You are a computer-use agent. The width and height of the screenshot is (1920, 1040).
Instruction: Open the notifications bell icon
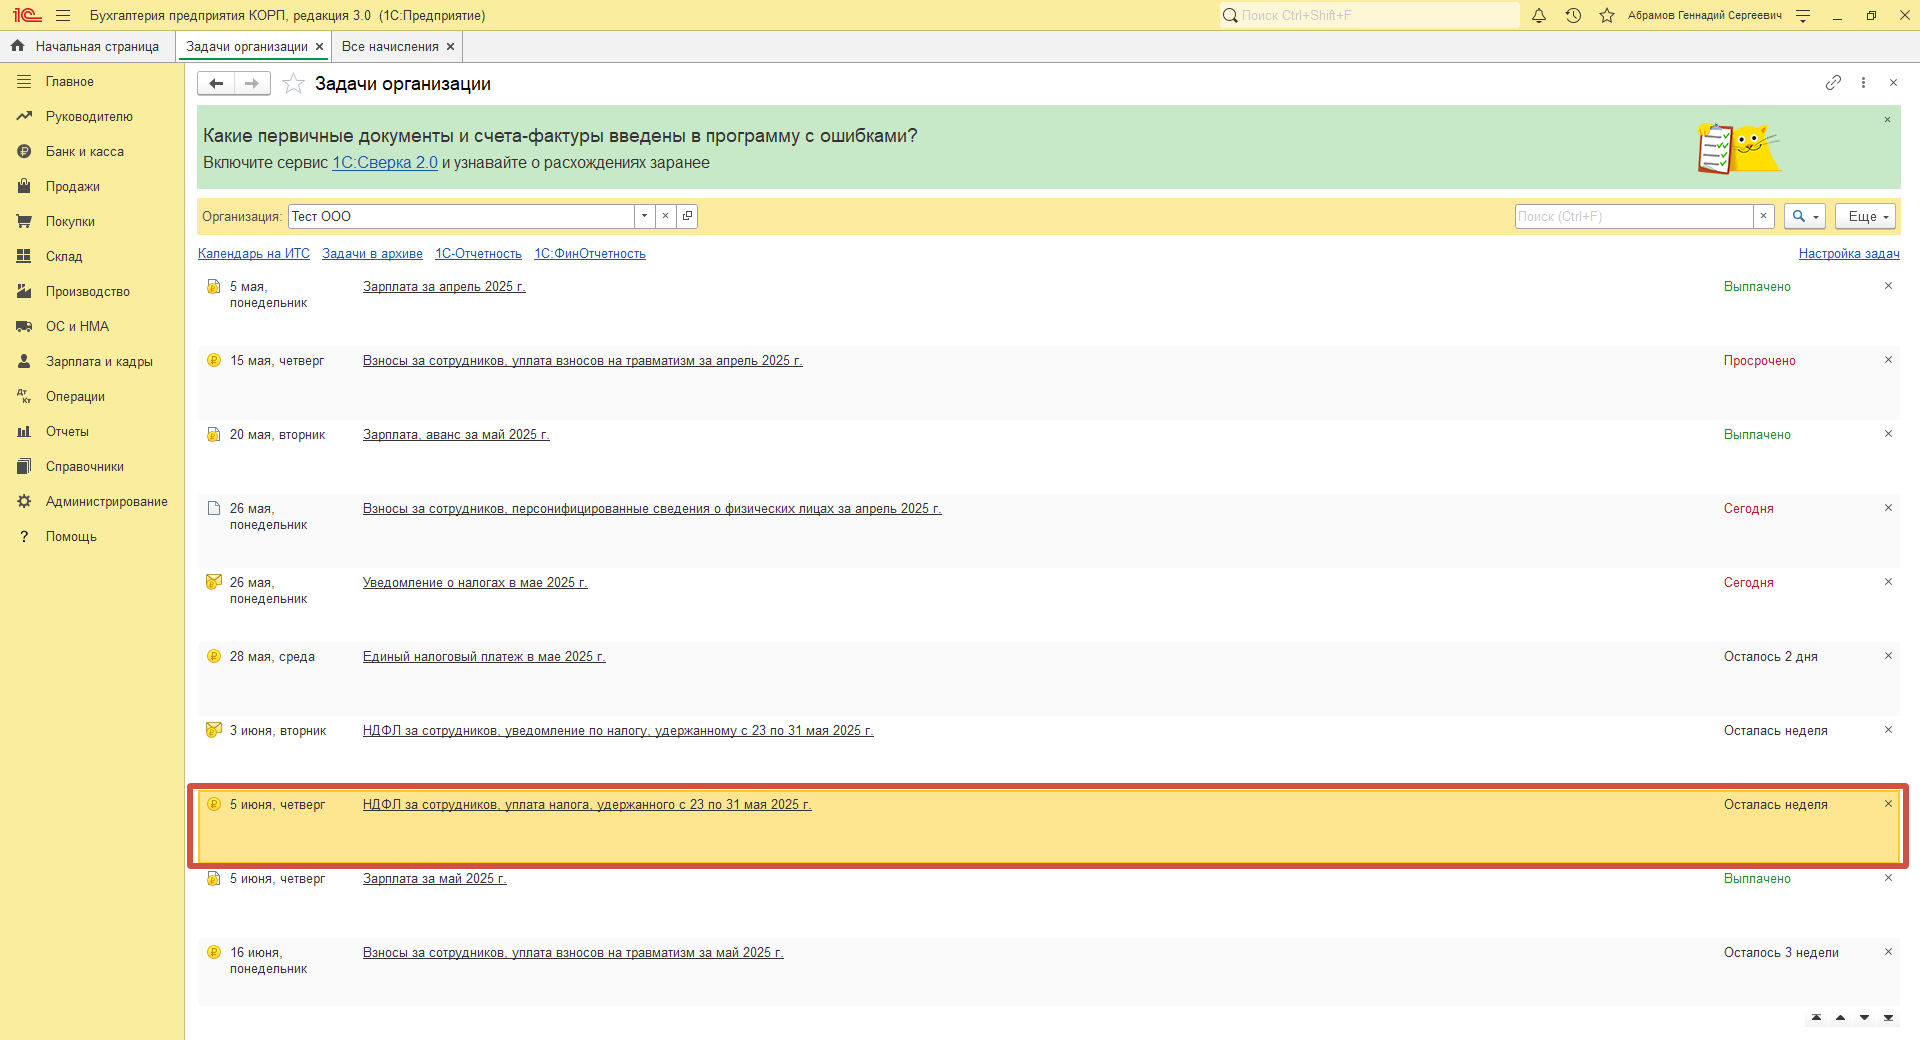click(1539, 16)
